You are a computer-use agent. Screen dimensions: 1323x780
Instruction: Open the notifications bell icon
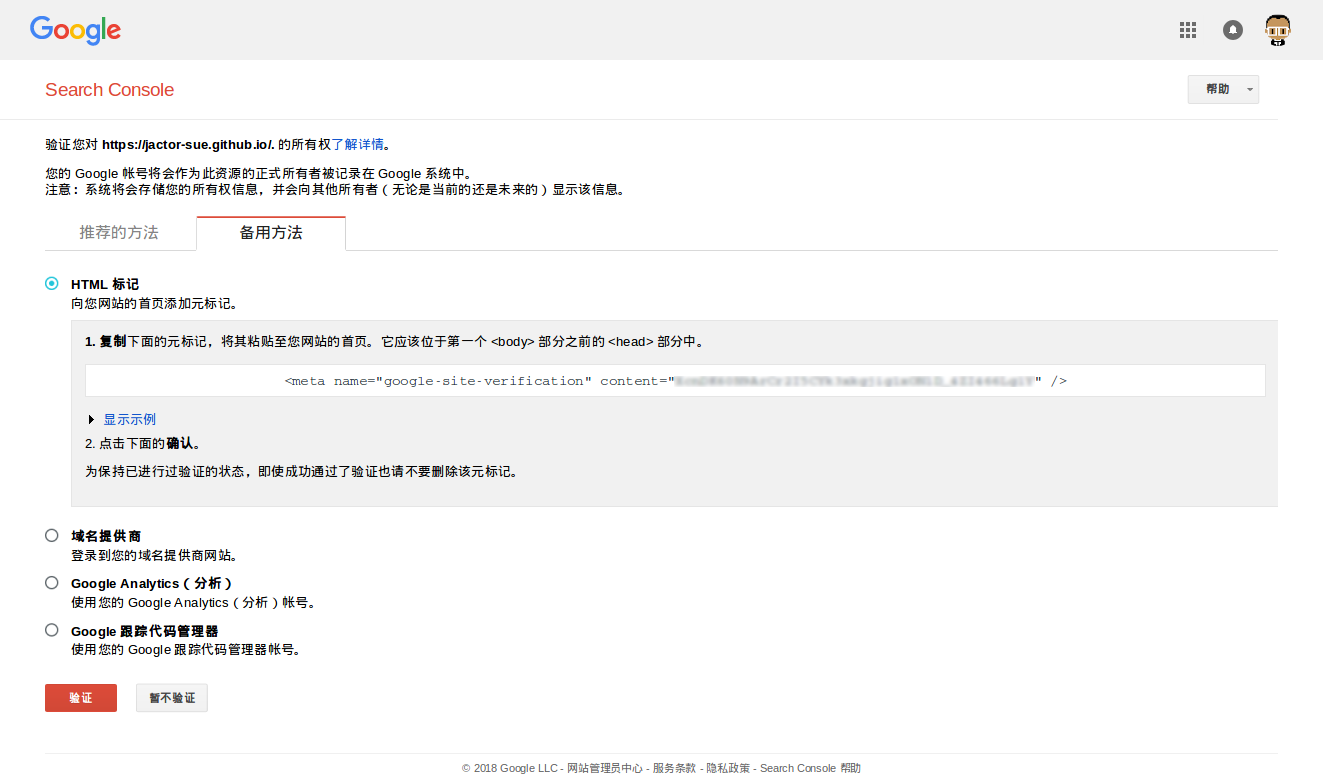[x=1233, y=30]
